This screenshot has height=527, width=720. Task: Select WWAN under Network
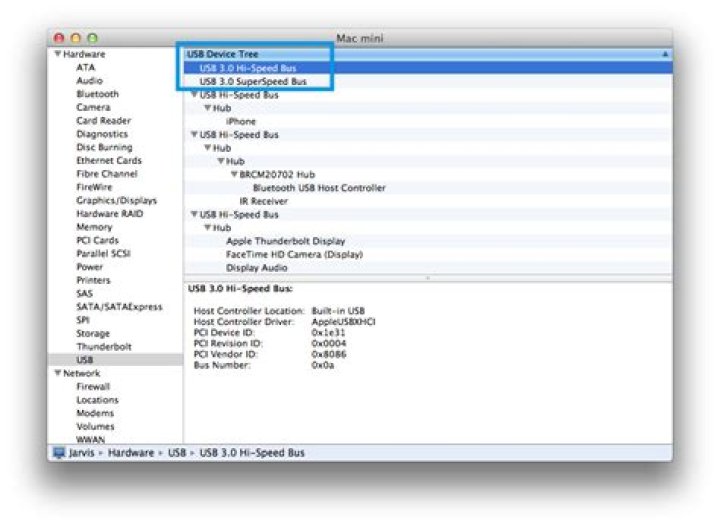point(90,440)
